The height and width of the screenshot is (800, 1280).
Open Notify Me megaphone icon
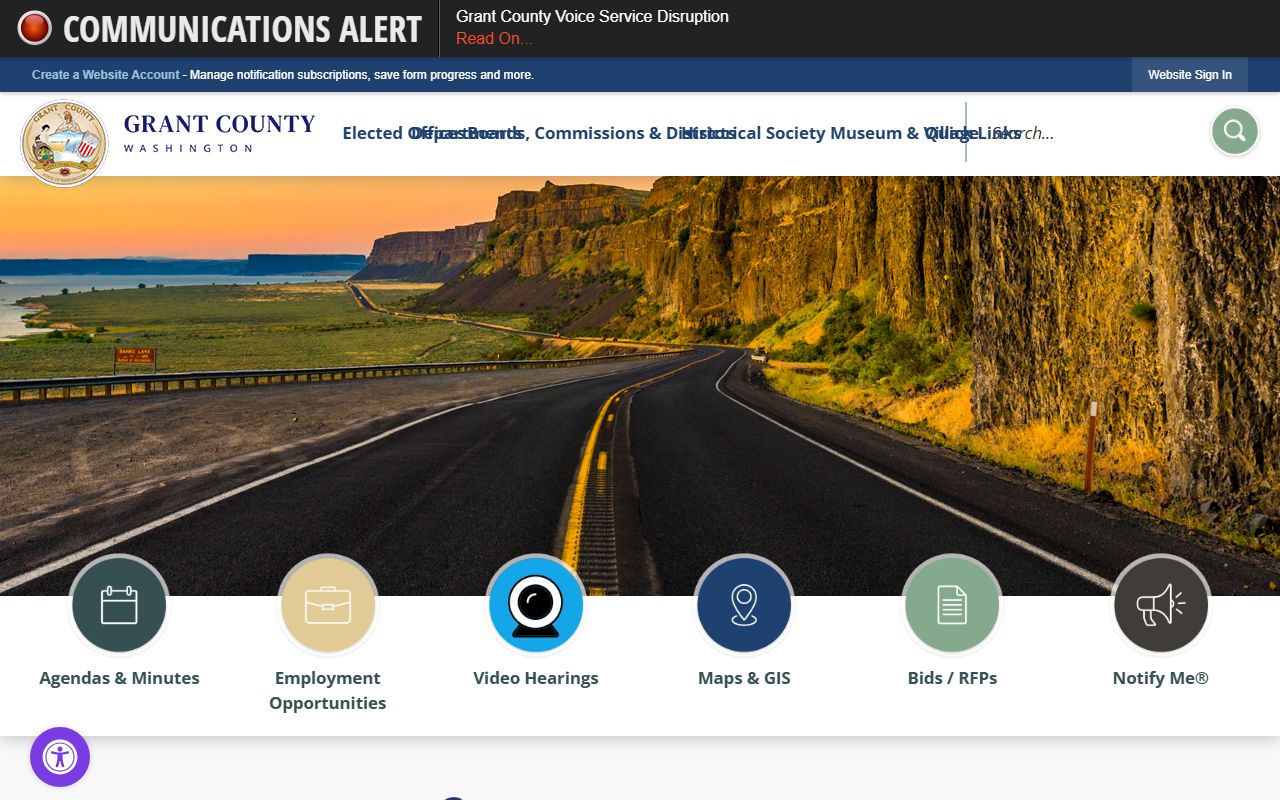click(x=1161, y=605)
